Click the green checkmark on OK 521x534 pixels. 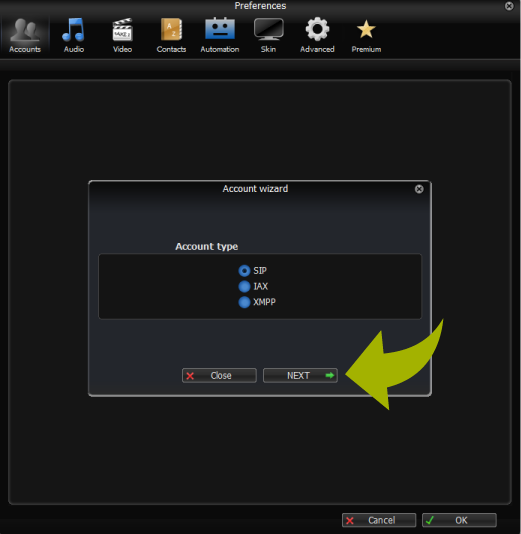coord(430,520)
